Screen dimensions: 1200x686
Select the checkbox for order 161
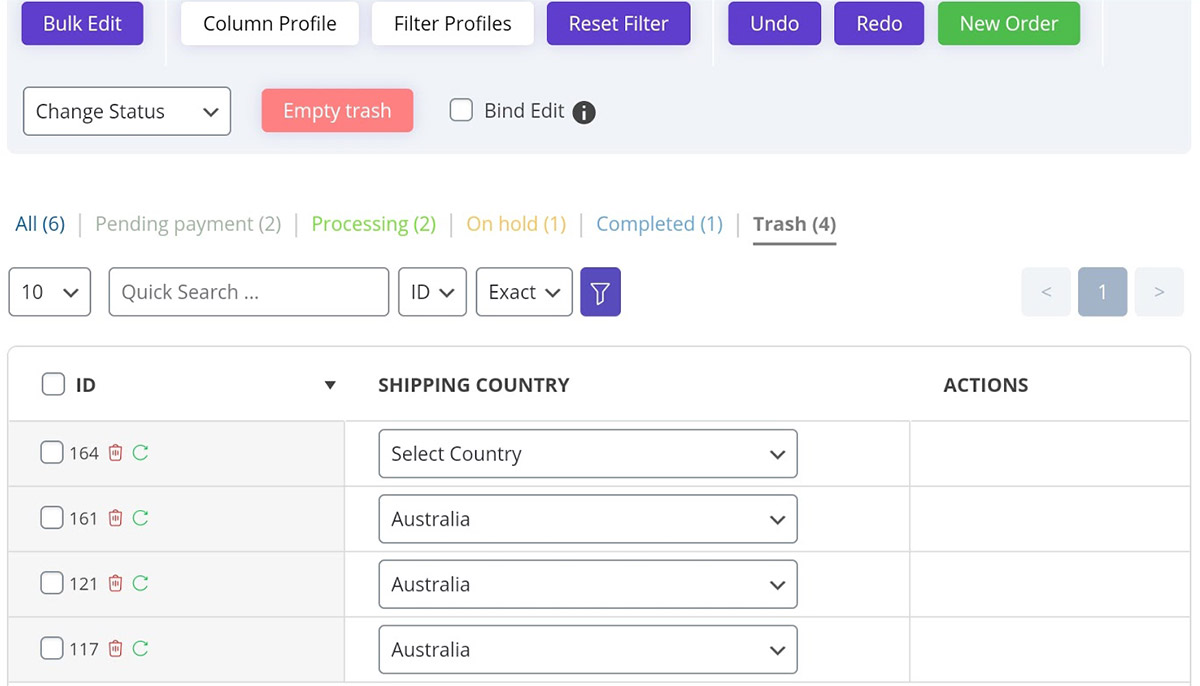(52, 518)
